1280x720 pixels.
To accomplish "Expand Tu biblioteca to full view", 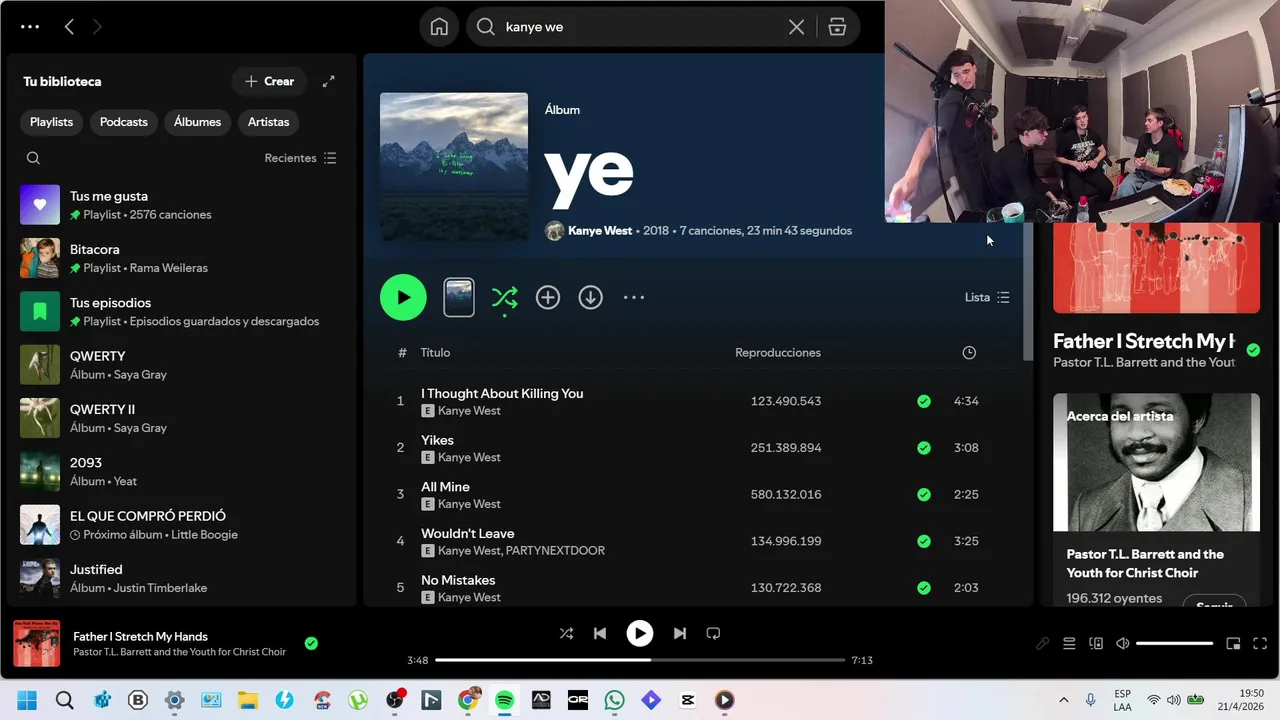I will pos(328,82).
